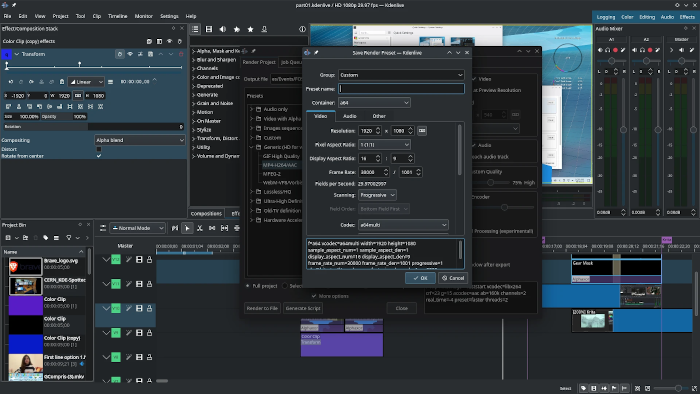Switch to the Audio tab in preset dialog
700x394 pixels.
click(350, 116)
